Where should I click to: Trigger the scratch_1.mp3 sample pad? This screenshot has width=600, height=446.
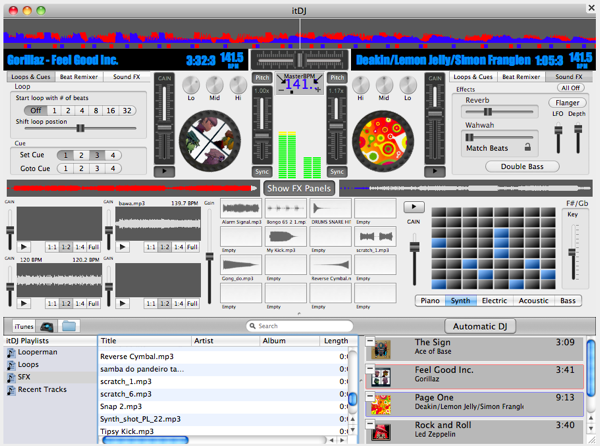375,237
